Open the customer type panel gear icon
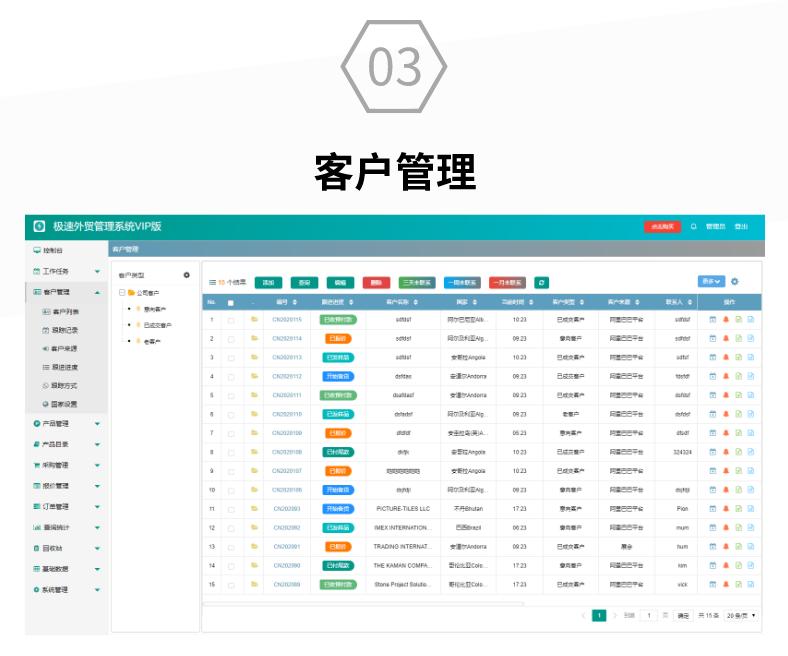This screenshot has width=788, height=656. pyautogui.click(x=186, y=275)
